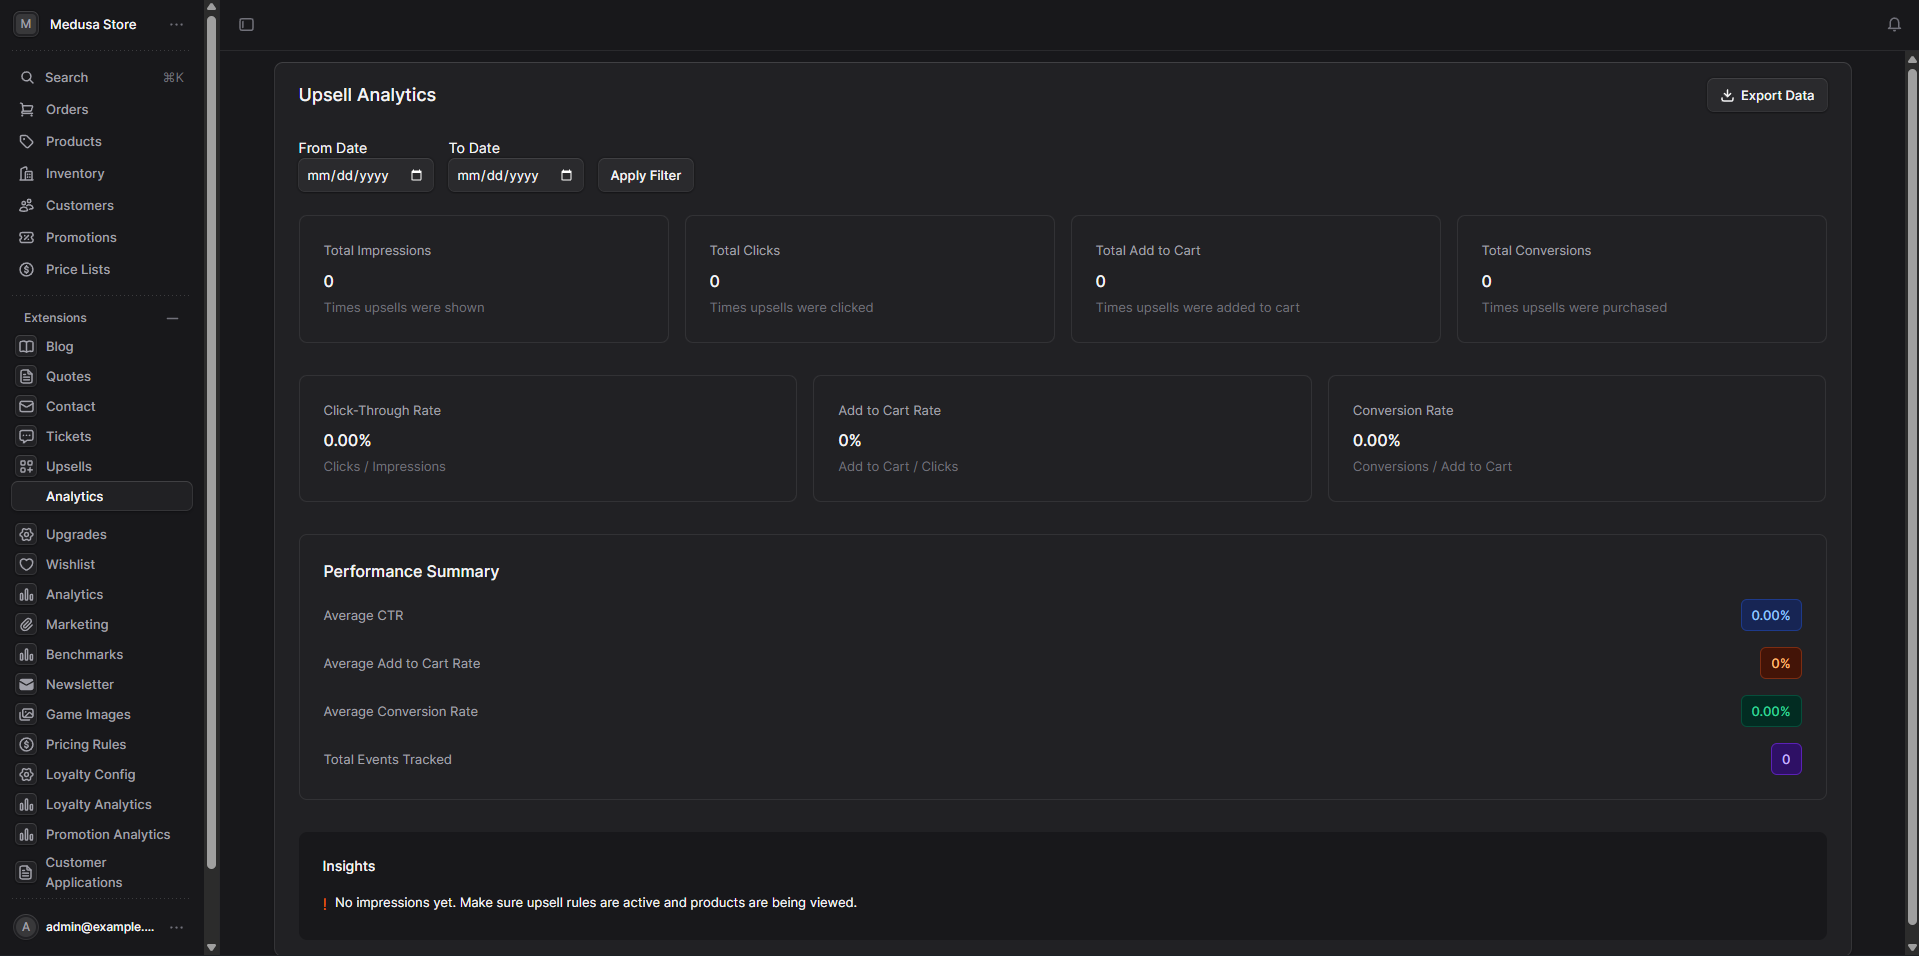1919x956 pixels.
Task: Click the Add to Cart Rate 0% value
Action: (x=850, y=440)
